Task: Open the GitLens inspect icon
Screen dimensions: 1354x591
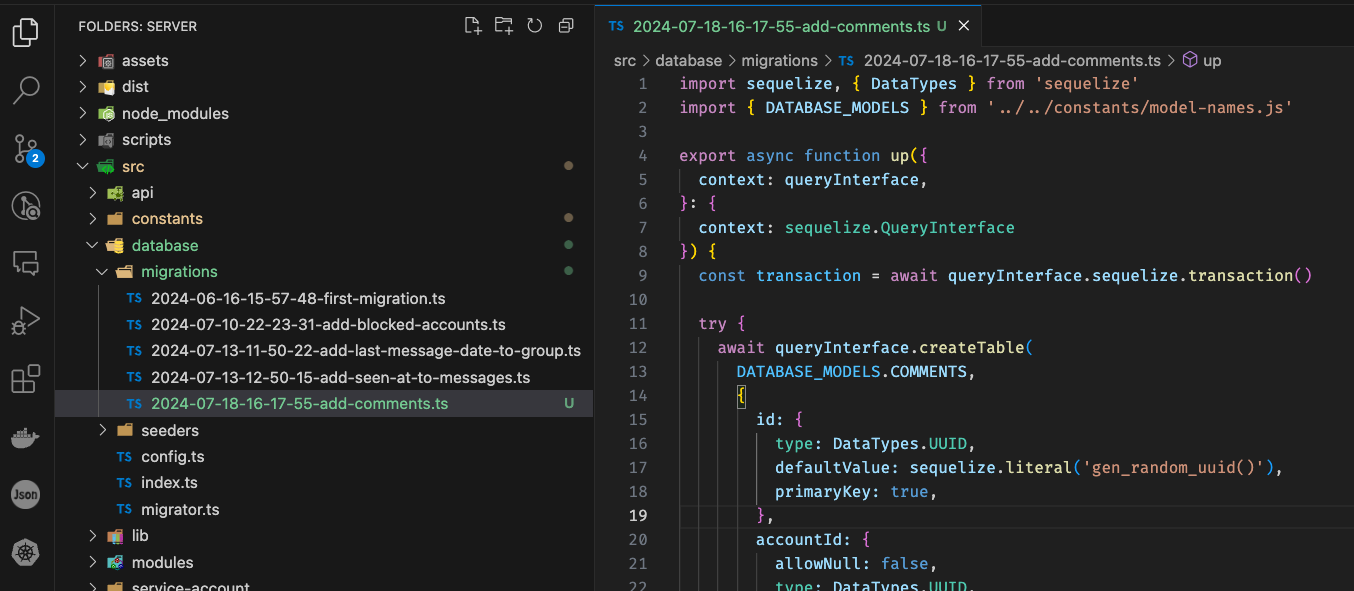Action: tap(25, 207)
